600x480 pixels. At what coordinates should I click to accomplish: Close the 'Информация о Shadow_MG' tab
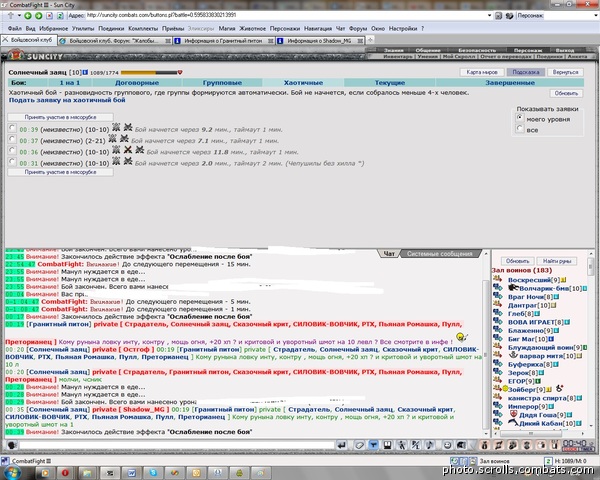(360, 41)
